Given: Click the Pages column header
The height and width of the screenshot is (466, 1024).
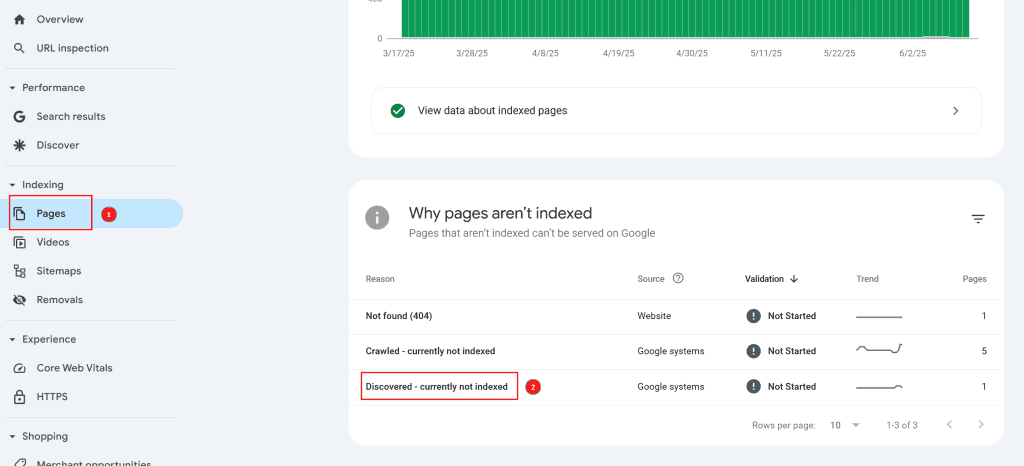Looking at the screenshot, I should tap(974, 279).
